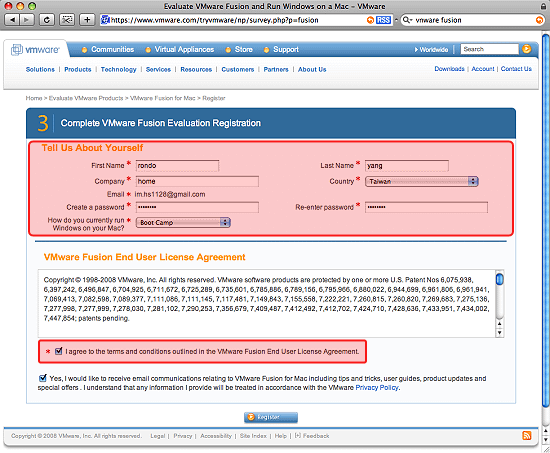The width and height of the screenshot is (550, 453).
Task: Click the Site Index footer link
Action: click(253, 436)
